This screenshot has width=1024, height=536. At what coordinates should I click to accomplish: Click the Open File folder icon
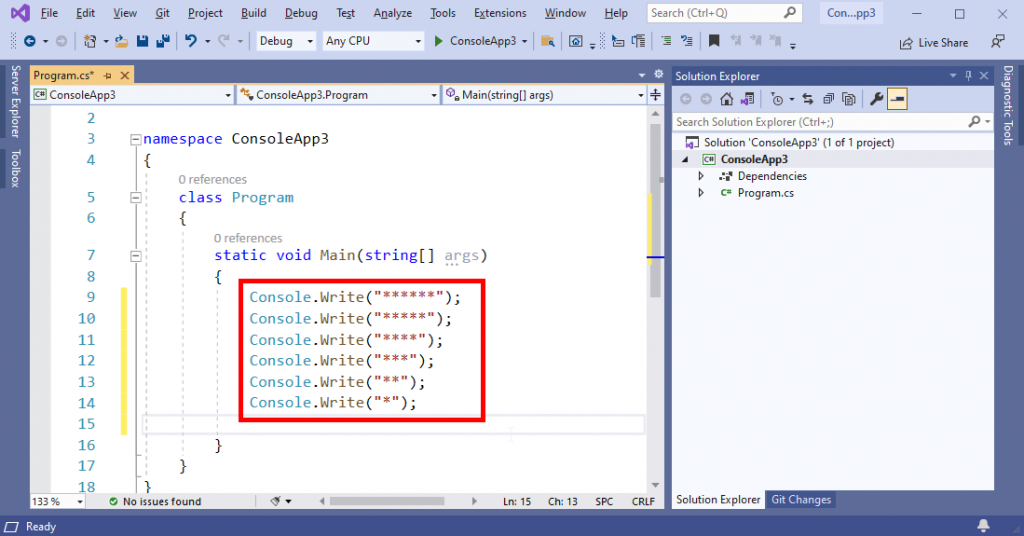pyautogui.click(x=121, y=41)
